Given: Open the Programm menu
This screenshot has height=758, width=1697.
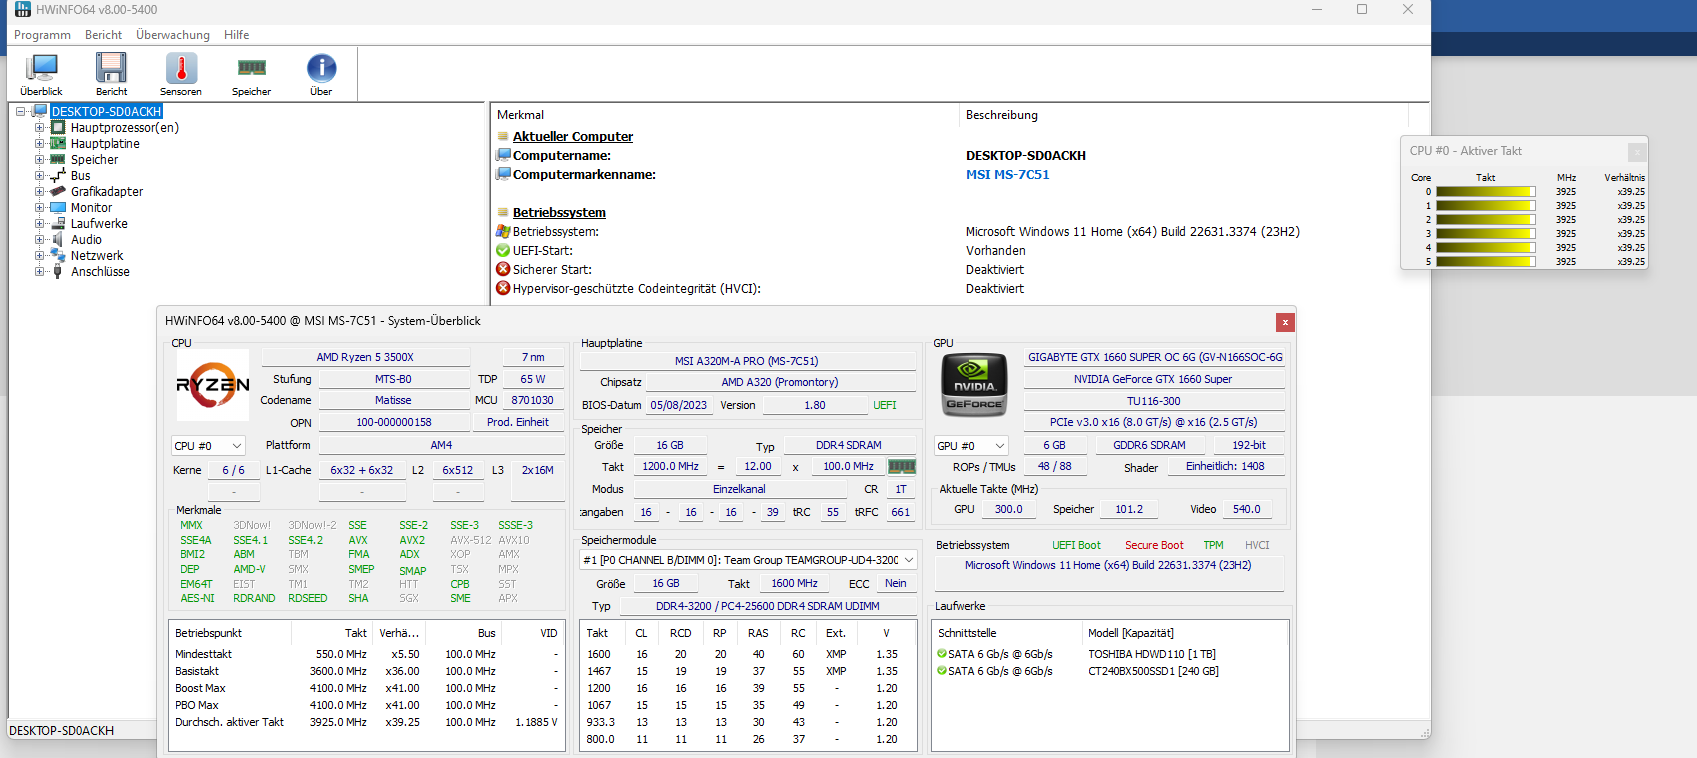Looking at the screenshot, I should 42,35.
